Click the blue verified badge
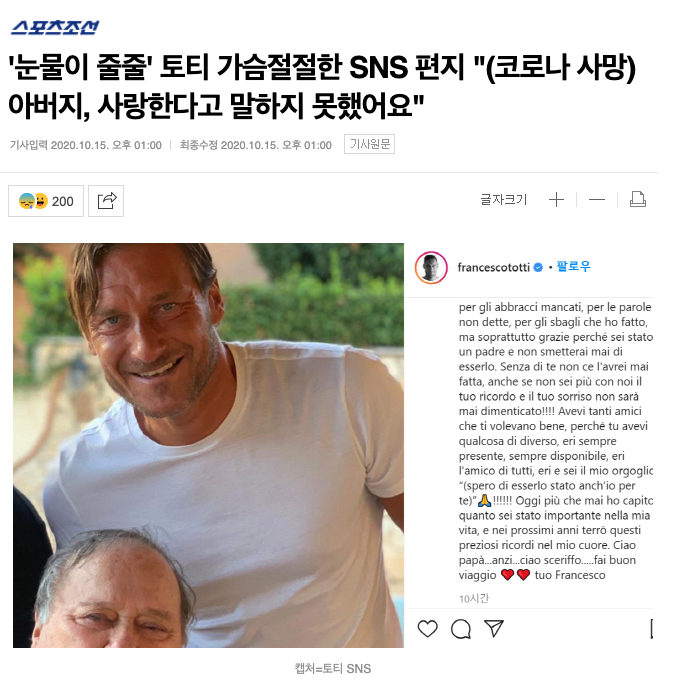 [538, 267]
